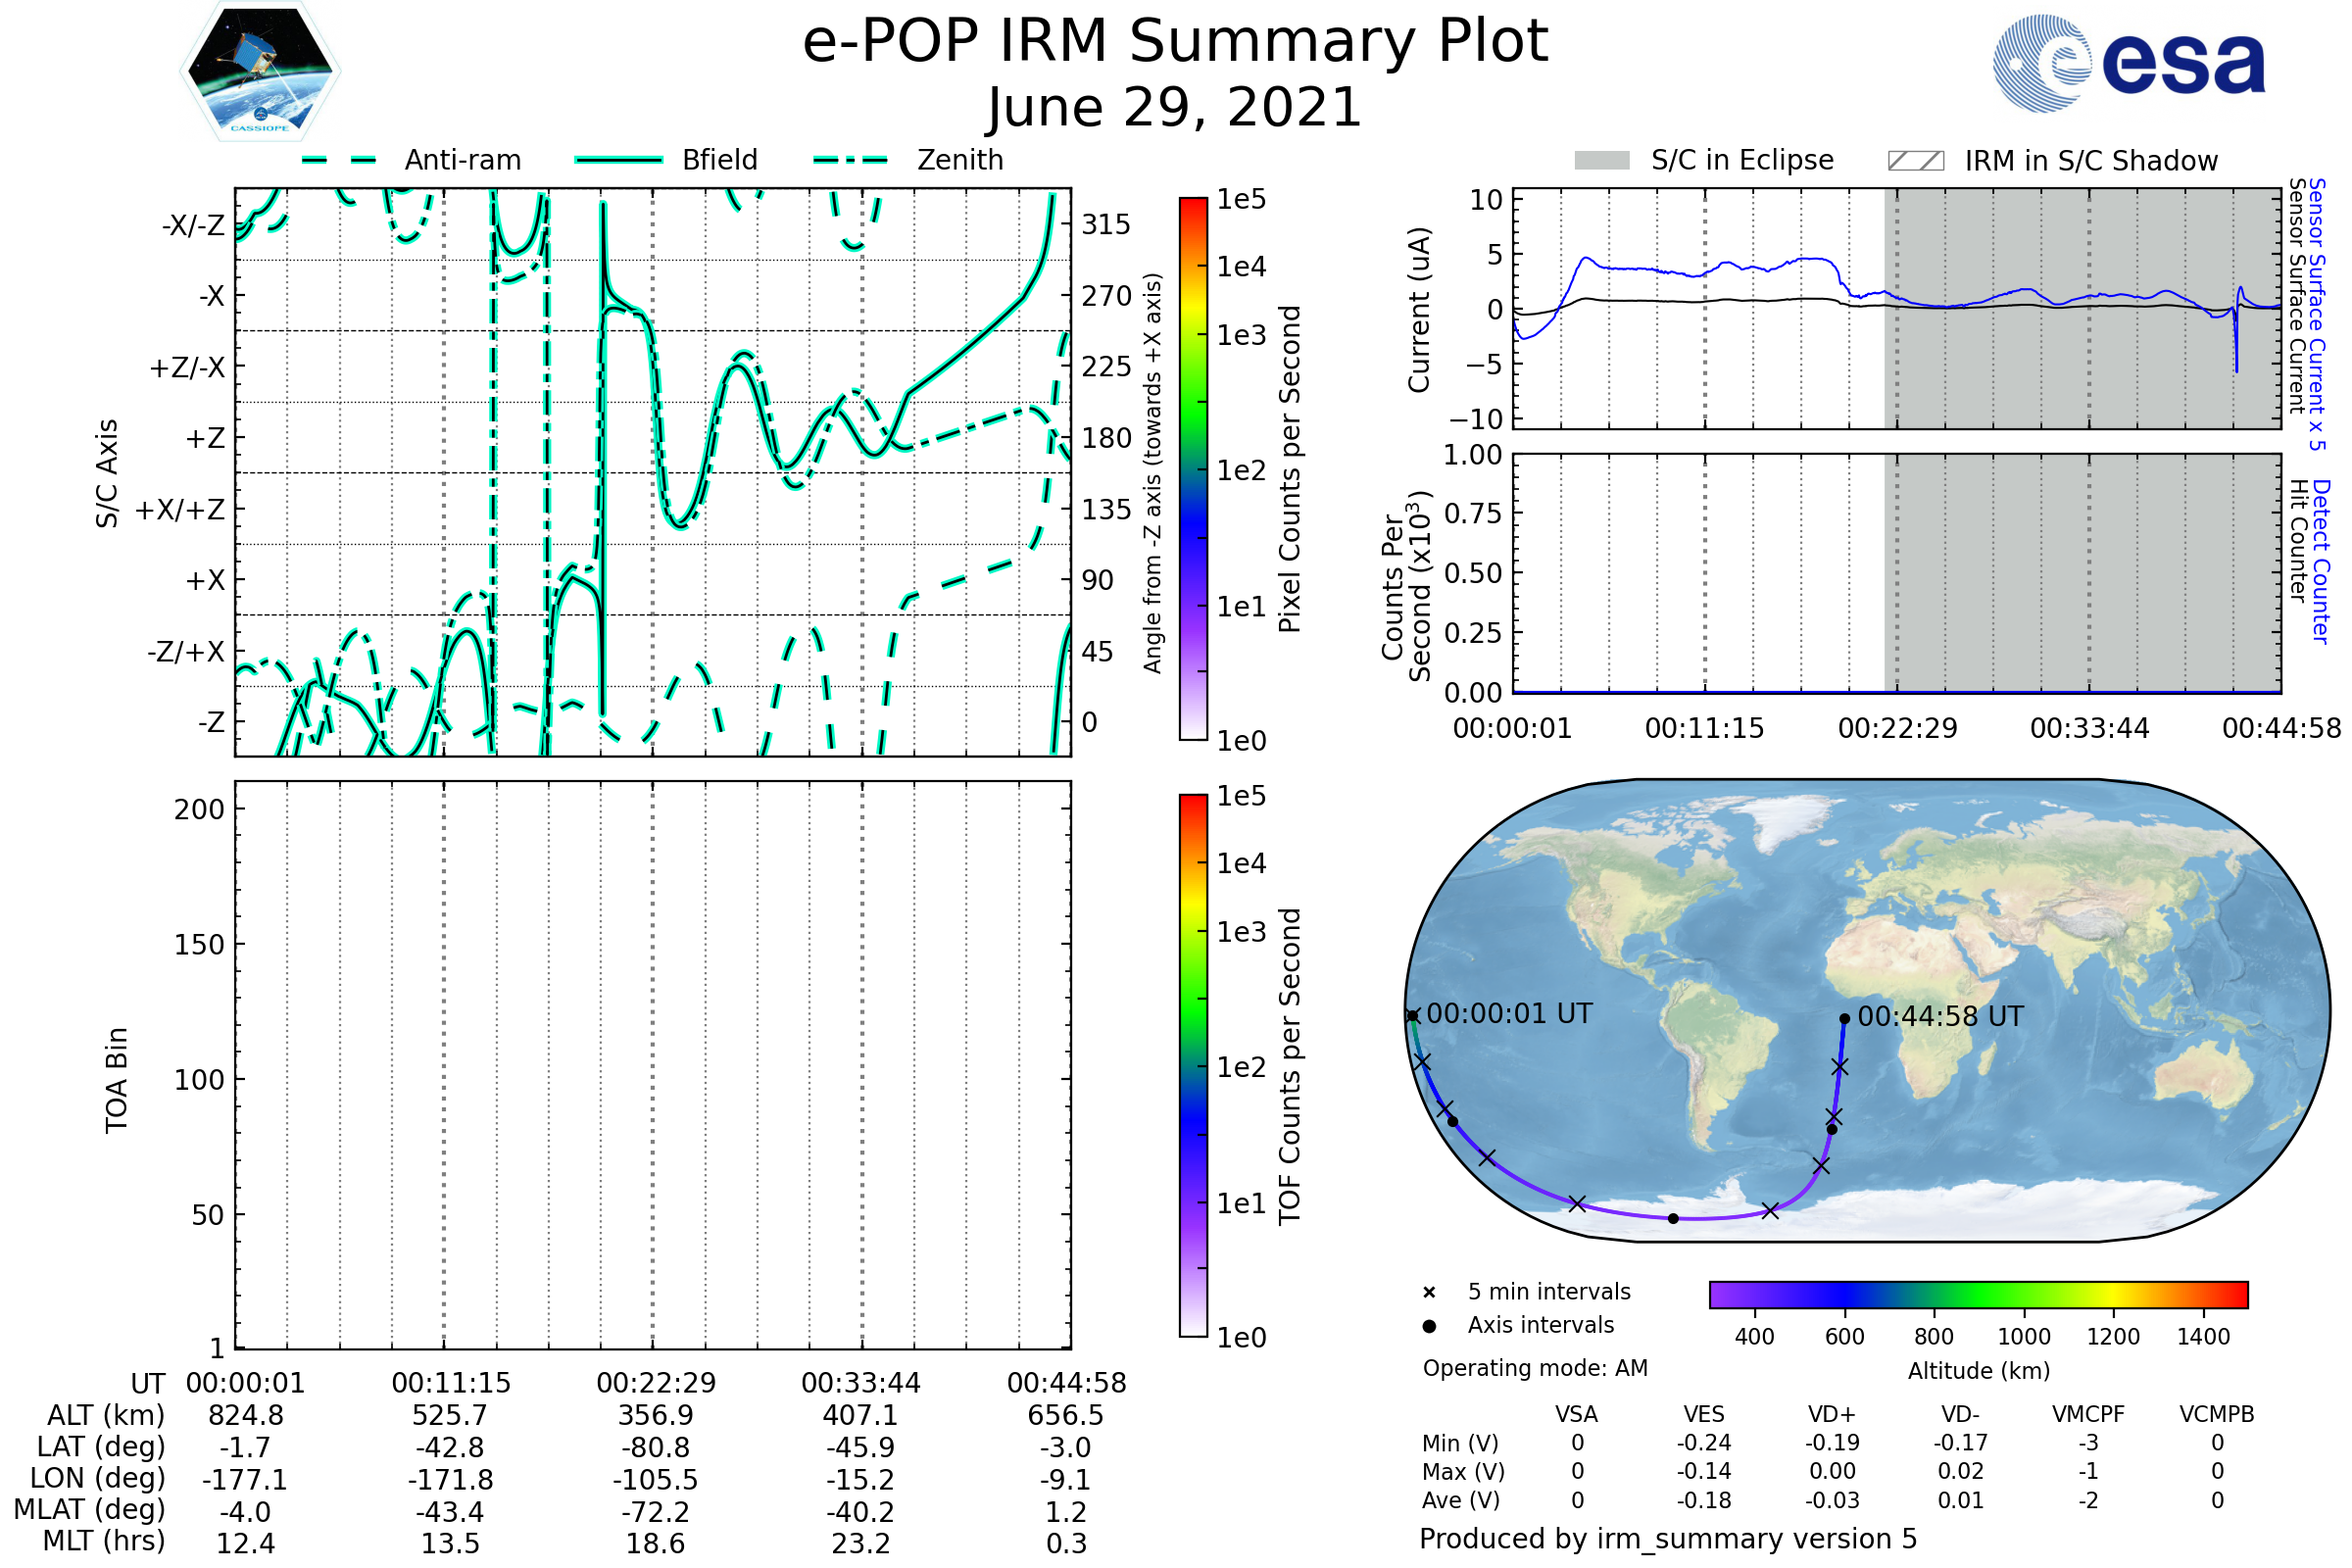Click the Anti-ram dashed line legend marker
The width and height of the screenshot is (2352, 1568).
[x=339, y=160]
